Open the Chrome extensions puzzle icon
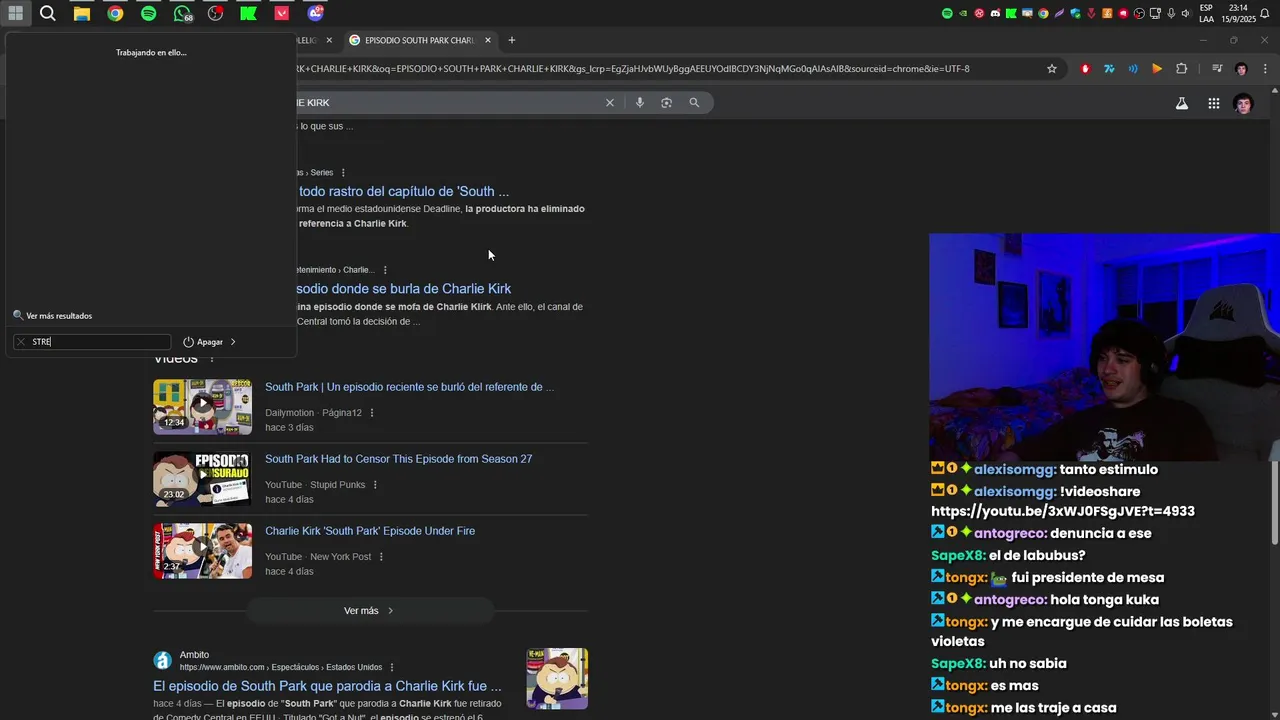The width and height of the screenshot is (1280, 720). [1181, 69]
